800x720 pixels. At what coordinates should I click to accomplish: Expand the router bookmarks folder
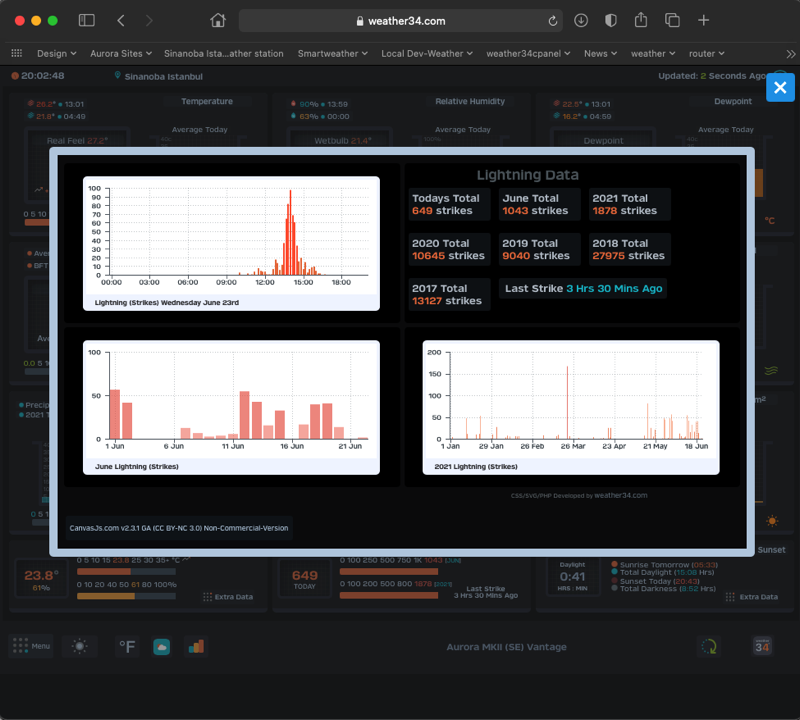tap(707, 54)
